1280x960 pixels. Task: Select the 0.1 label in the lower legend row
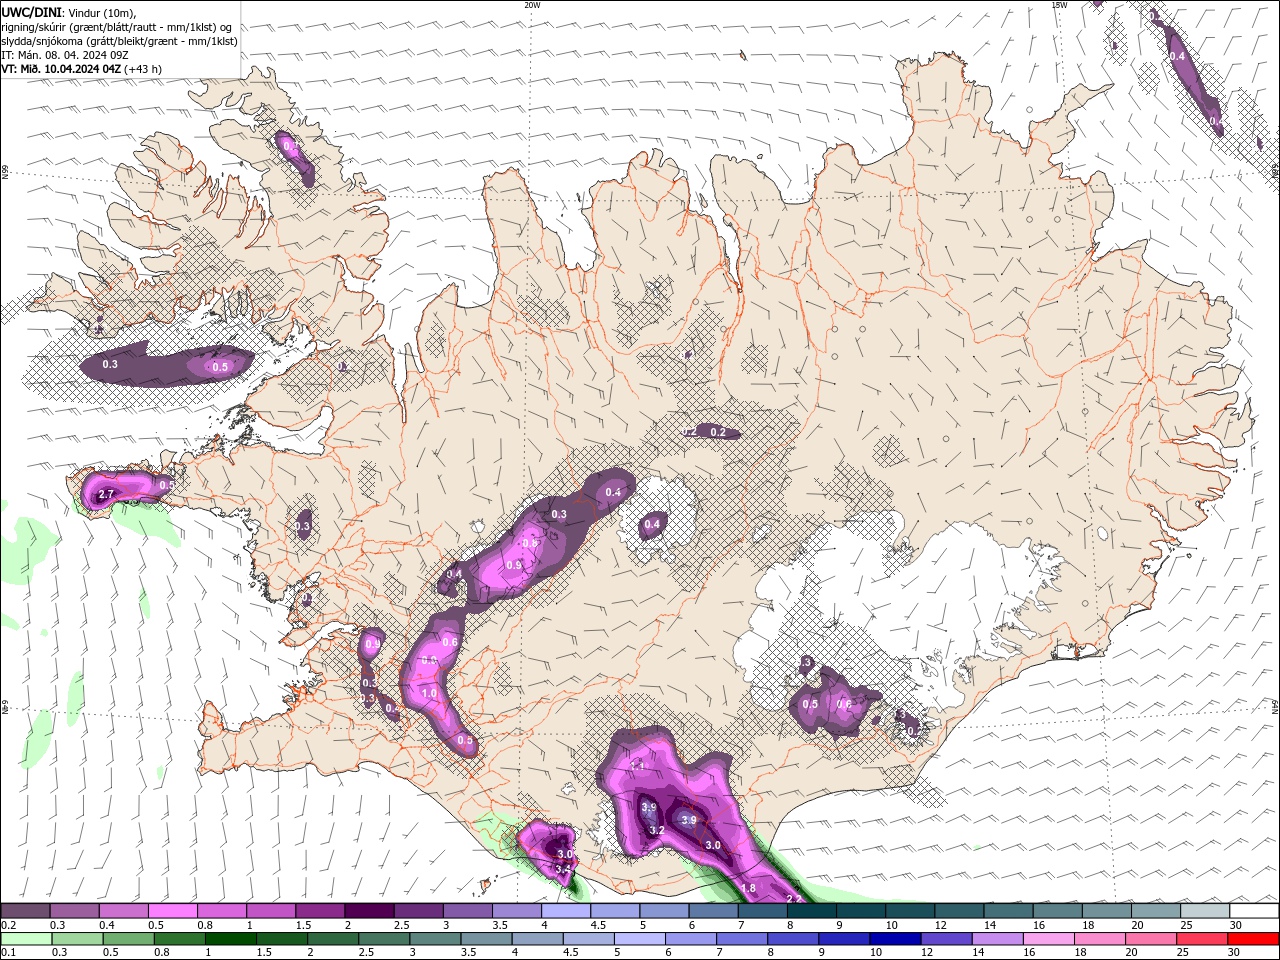tap(8, 954)
